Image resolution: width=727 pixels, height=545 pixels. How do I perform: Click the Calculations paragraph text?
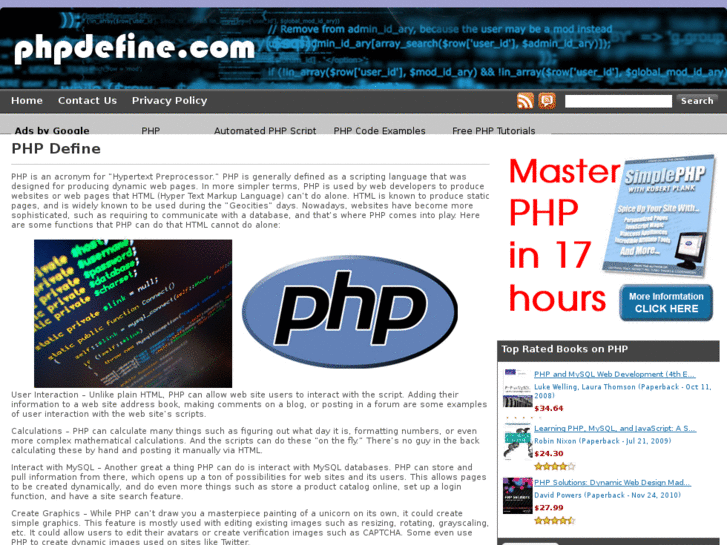coord(246,441)
